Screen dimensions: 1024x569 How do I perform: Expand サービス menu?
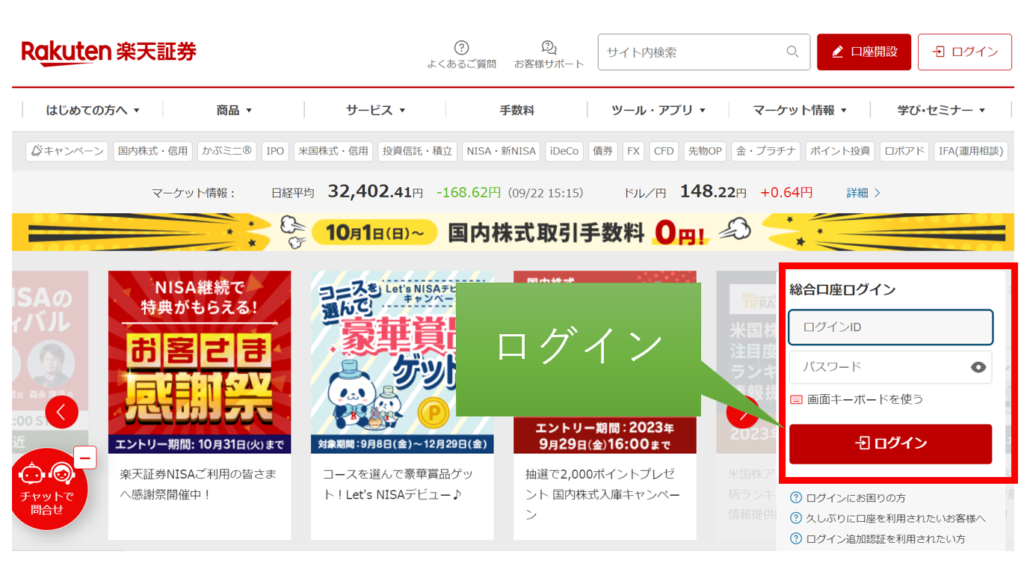pyautogui.click(x=376, y=110)
